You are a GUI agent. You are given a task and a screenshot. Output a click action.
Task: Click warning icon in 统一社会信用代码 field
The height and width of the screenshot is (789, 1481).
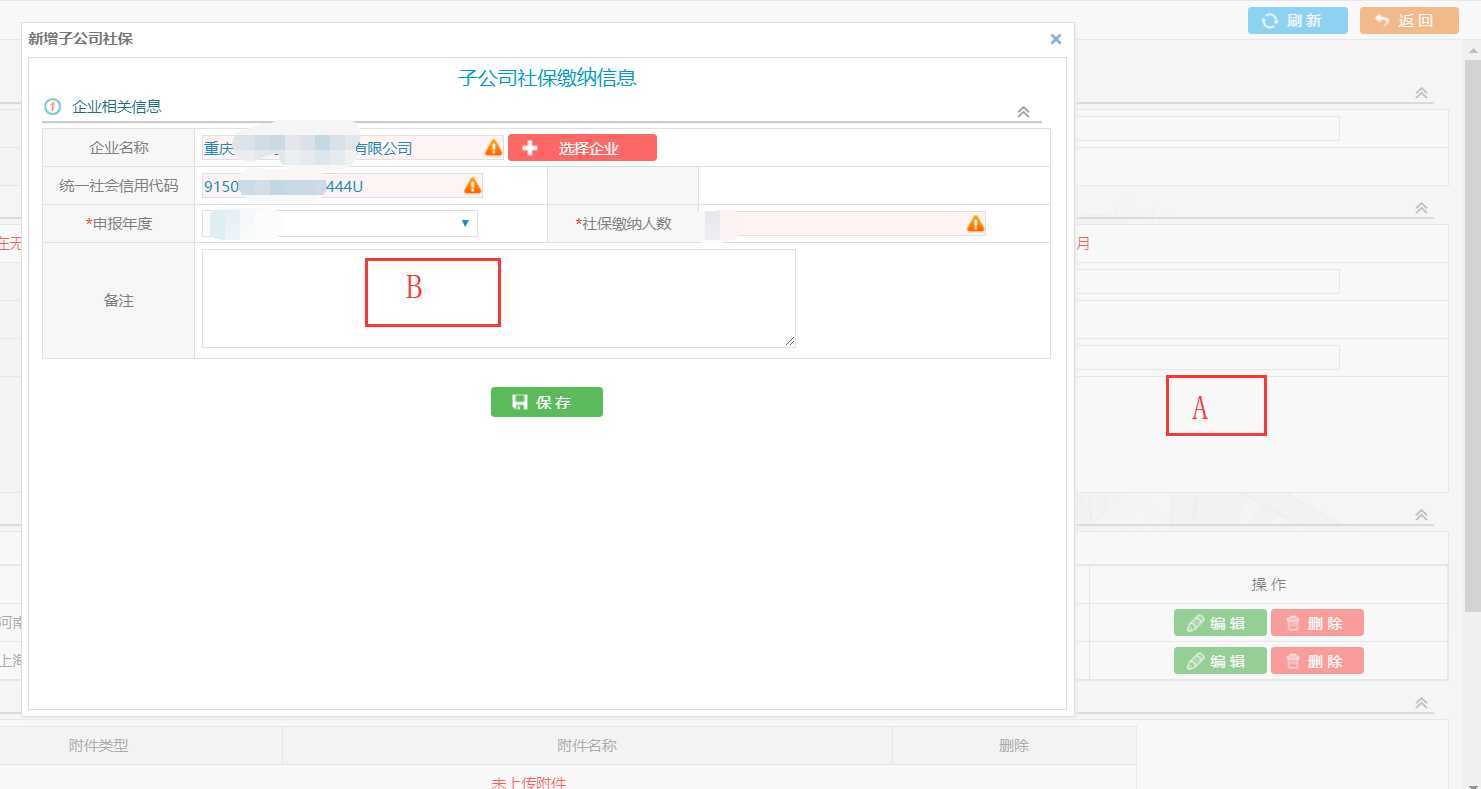pos(472,186)
